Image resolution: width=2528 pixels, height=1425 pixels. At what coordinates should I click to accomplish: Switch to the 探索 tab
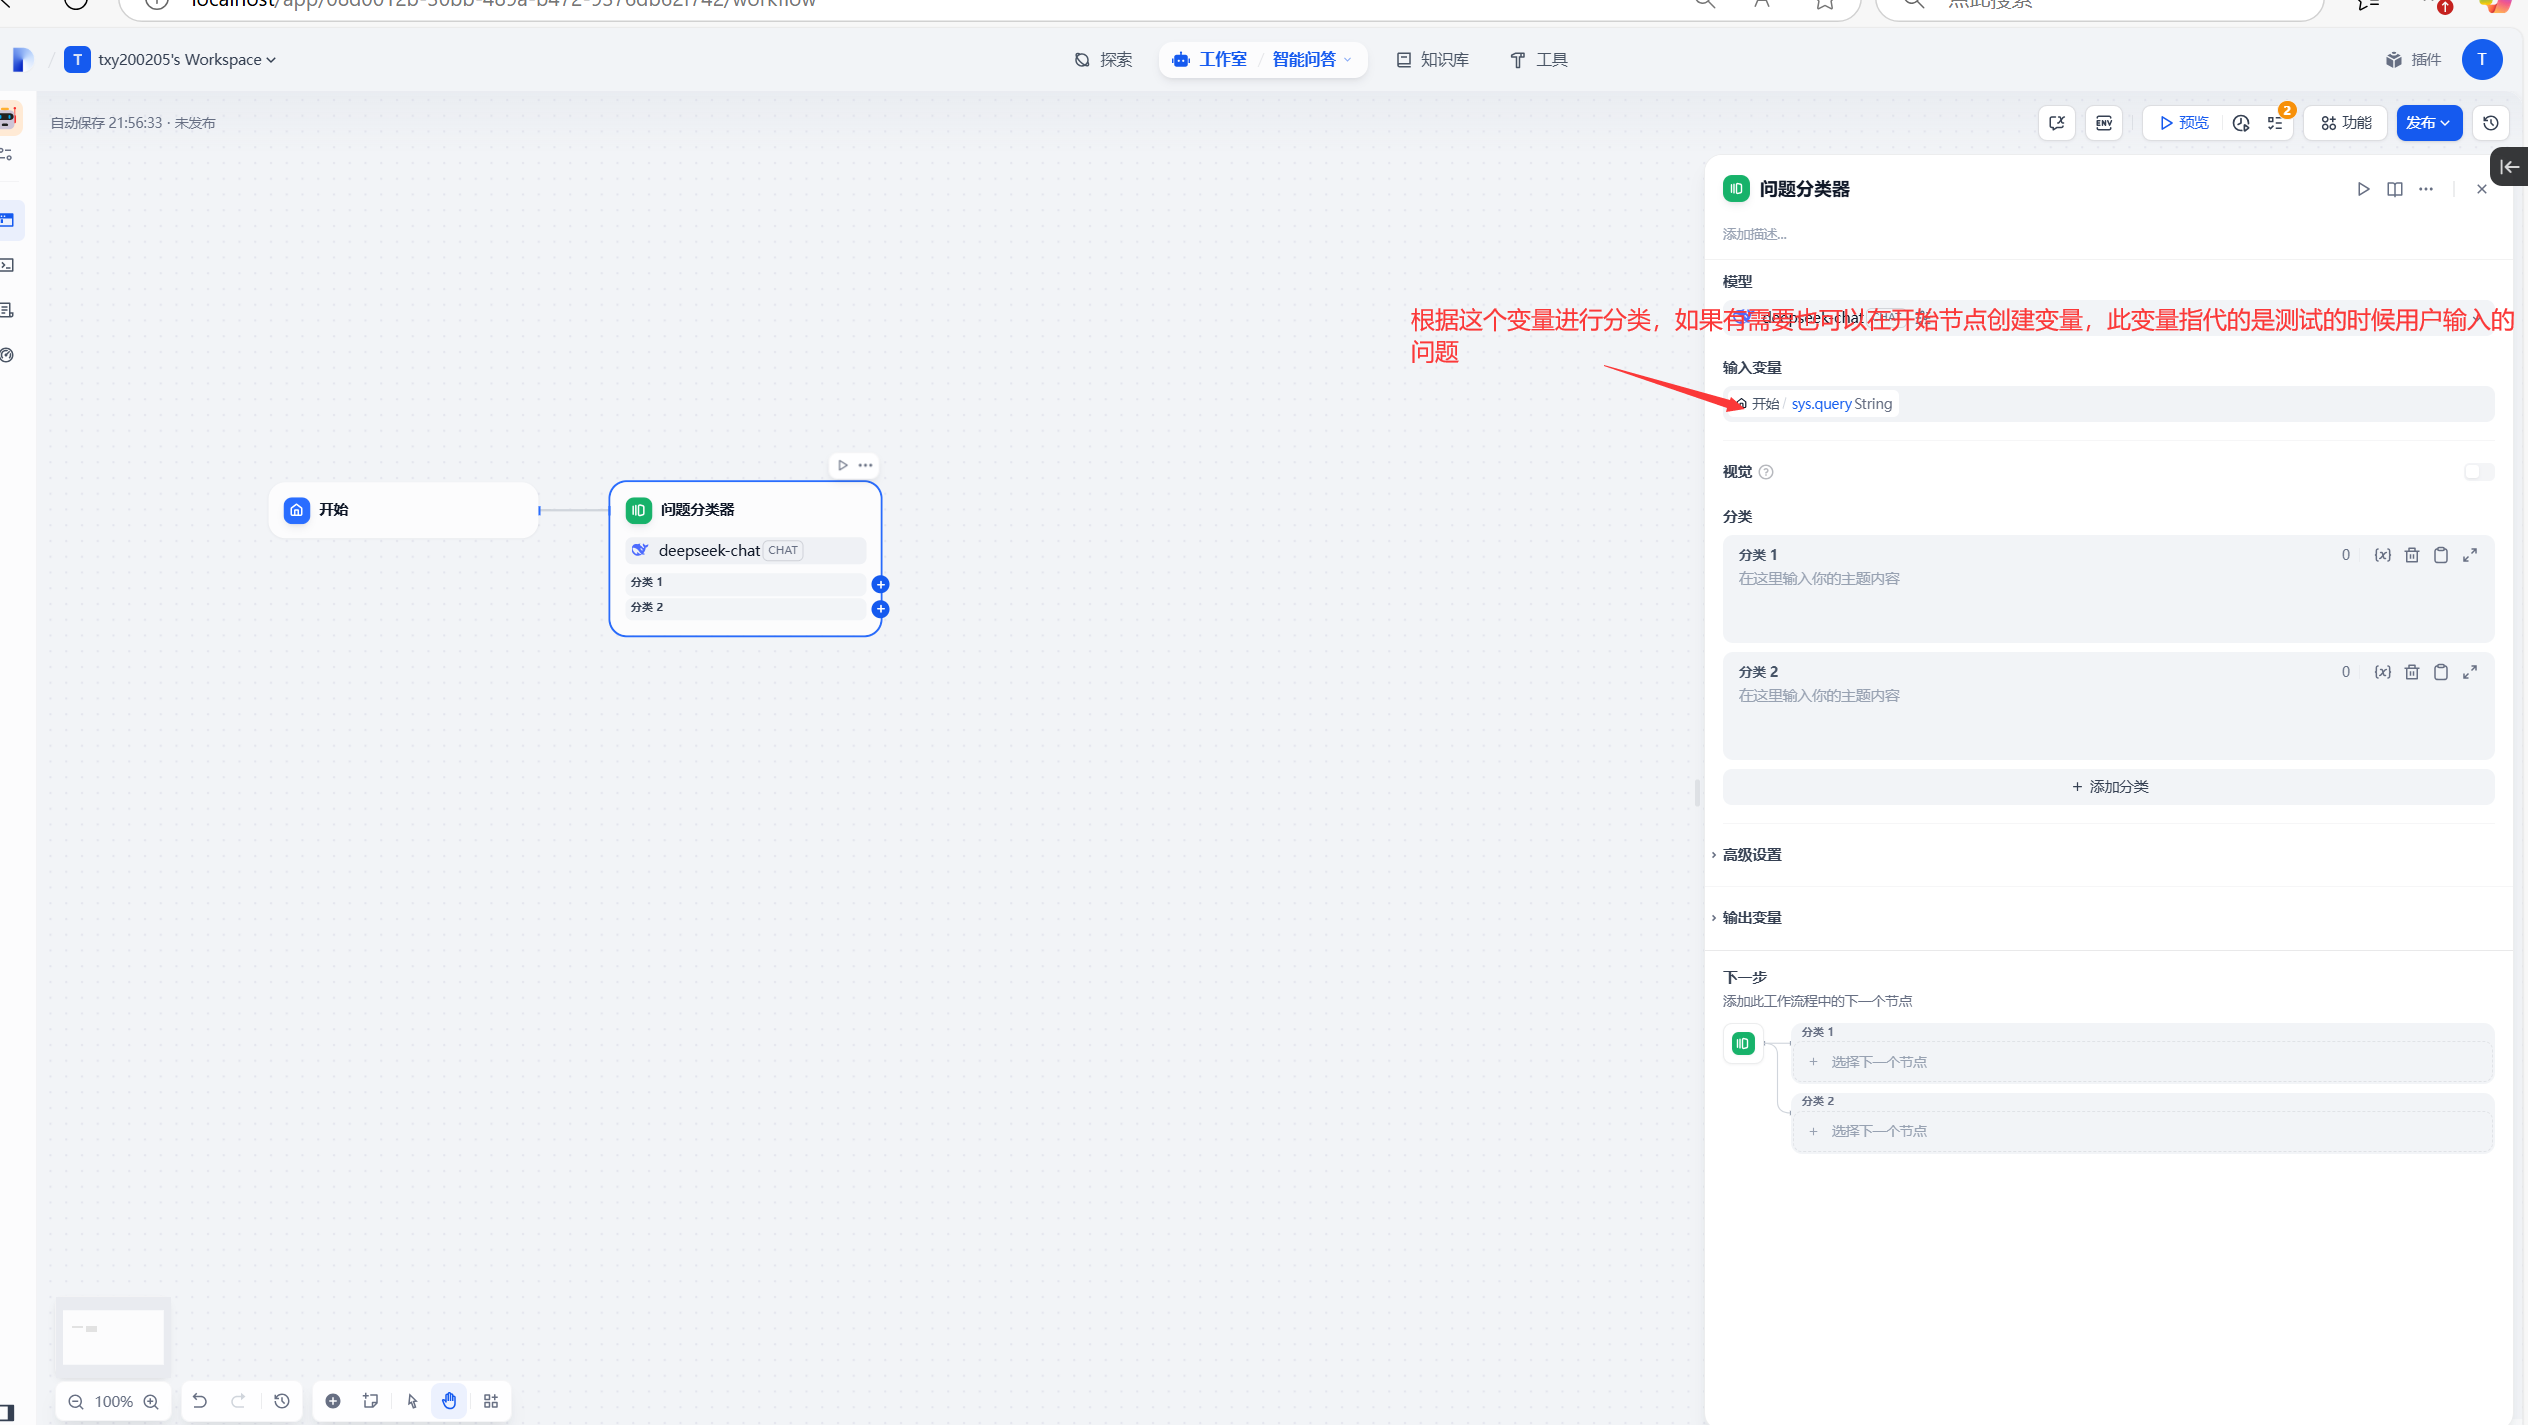[x=1104, y=60]
